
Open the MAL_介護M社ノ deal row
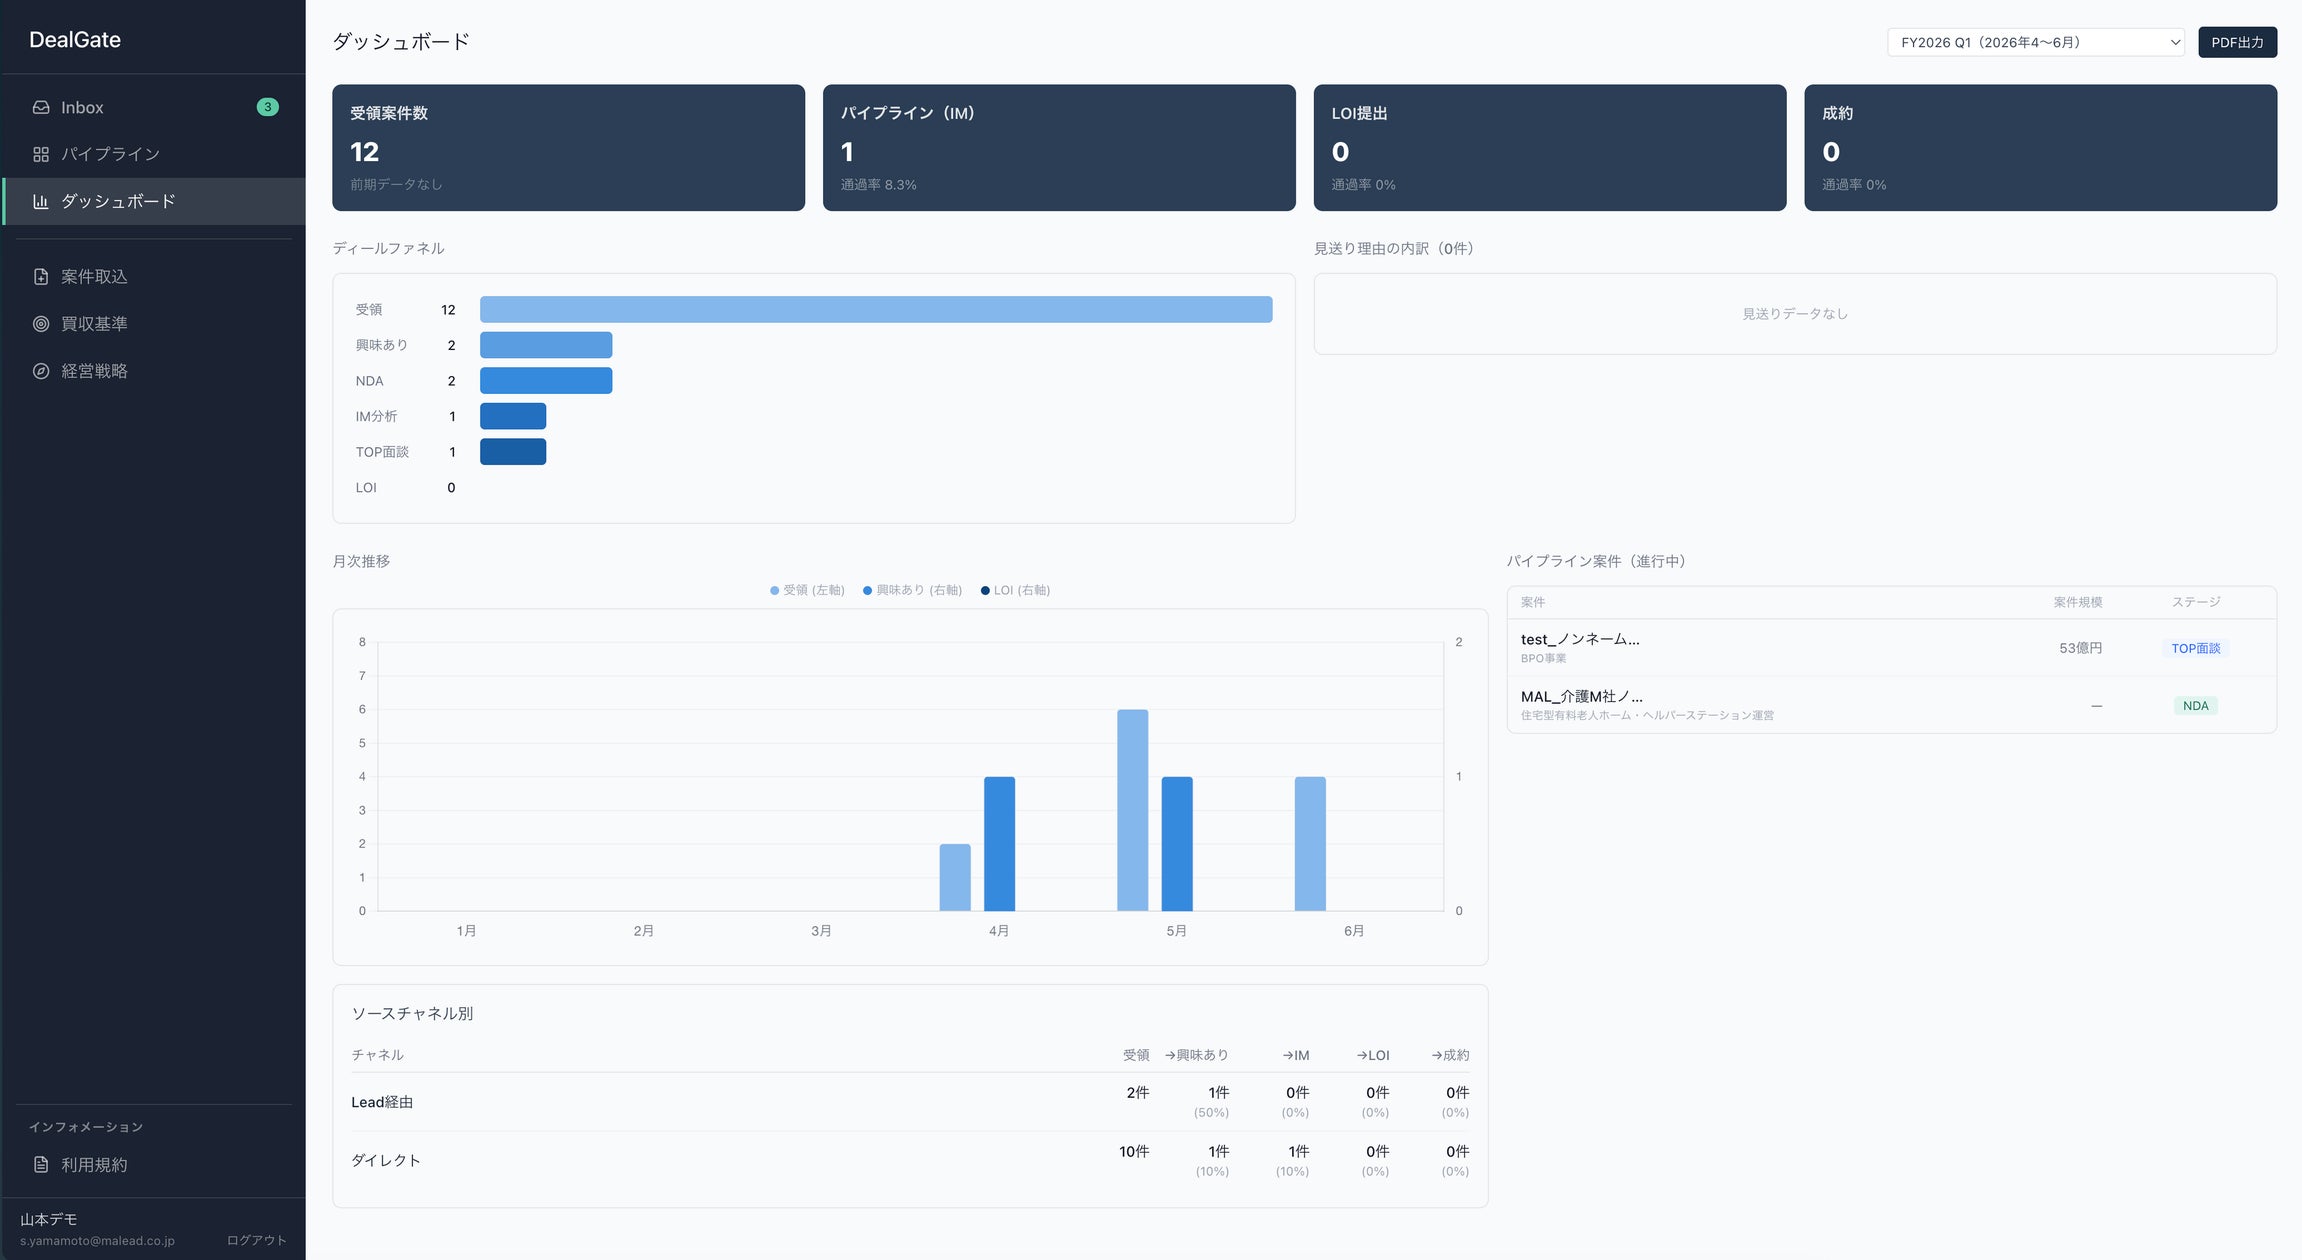[1891, 705]
